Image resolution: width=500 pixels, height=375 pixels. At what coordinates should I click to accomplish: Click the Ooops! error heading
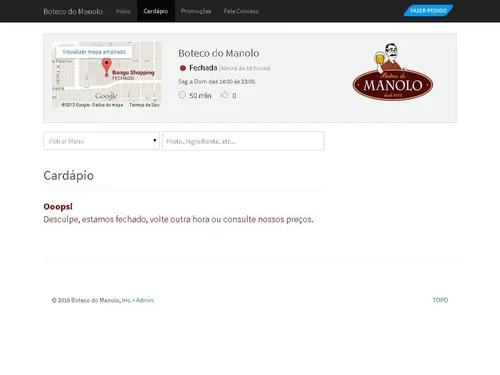[x=58, y=207]
